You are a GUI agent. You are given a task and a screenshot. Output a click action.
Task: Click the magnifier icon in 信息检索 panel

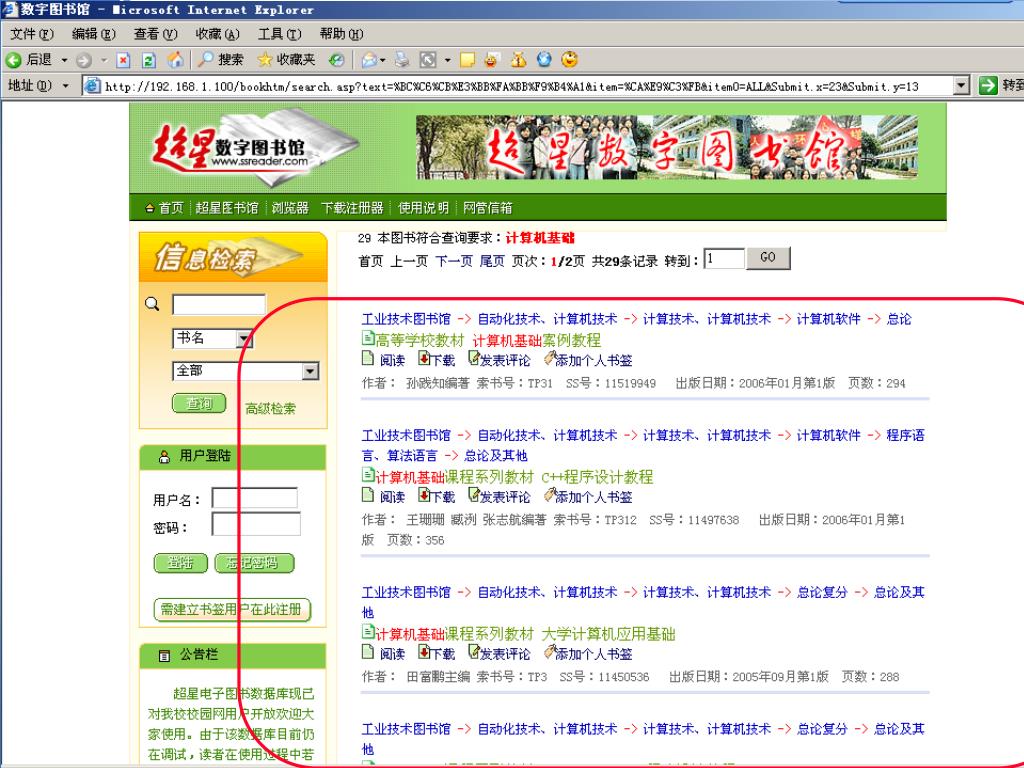click(x=152, y=304)
